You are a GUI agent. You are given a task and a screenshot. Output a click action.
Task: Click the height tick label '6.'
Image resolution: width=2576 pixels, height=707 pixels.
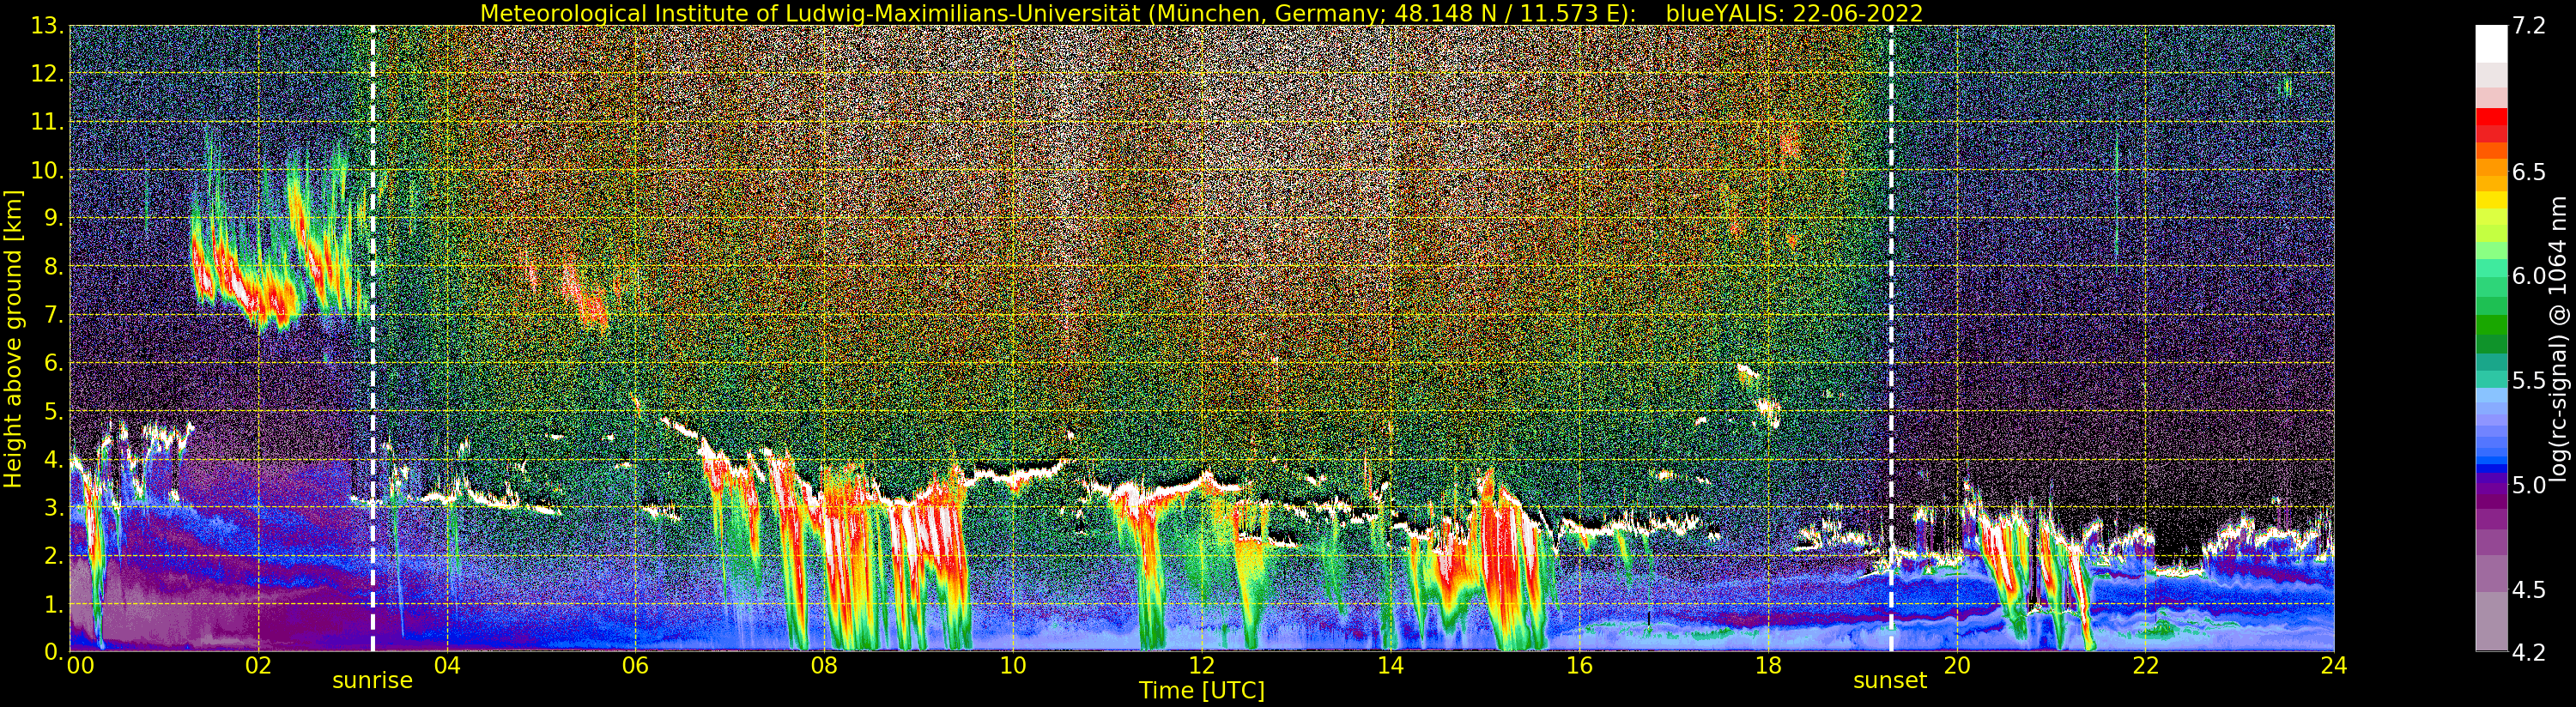point(52,363)
